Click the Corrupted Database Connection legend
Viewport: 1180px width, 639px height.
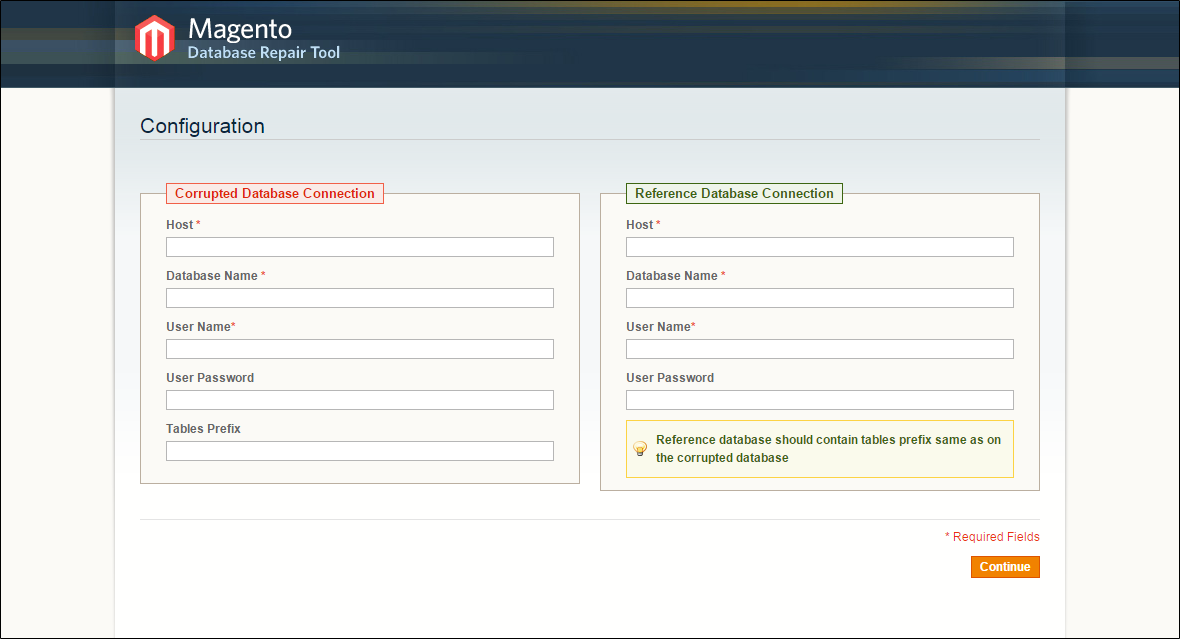click(x=275, y=193)
